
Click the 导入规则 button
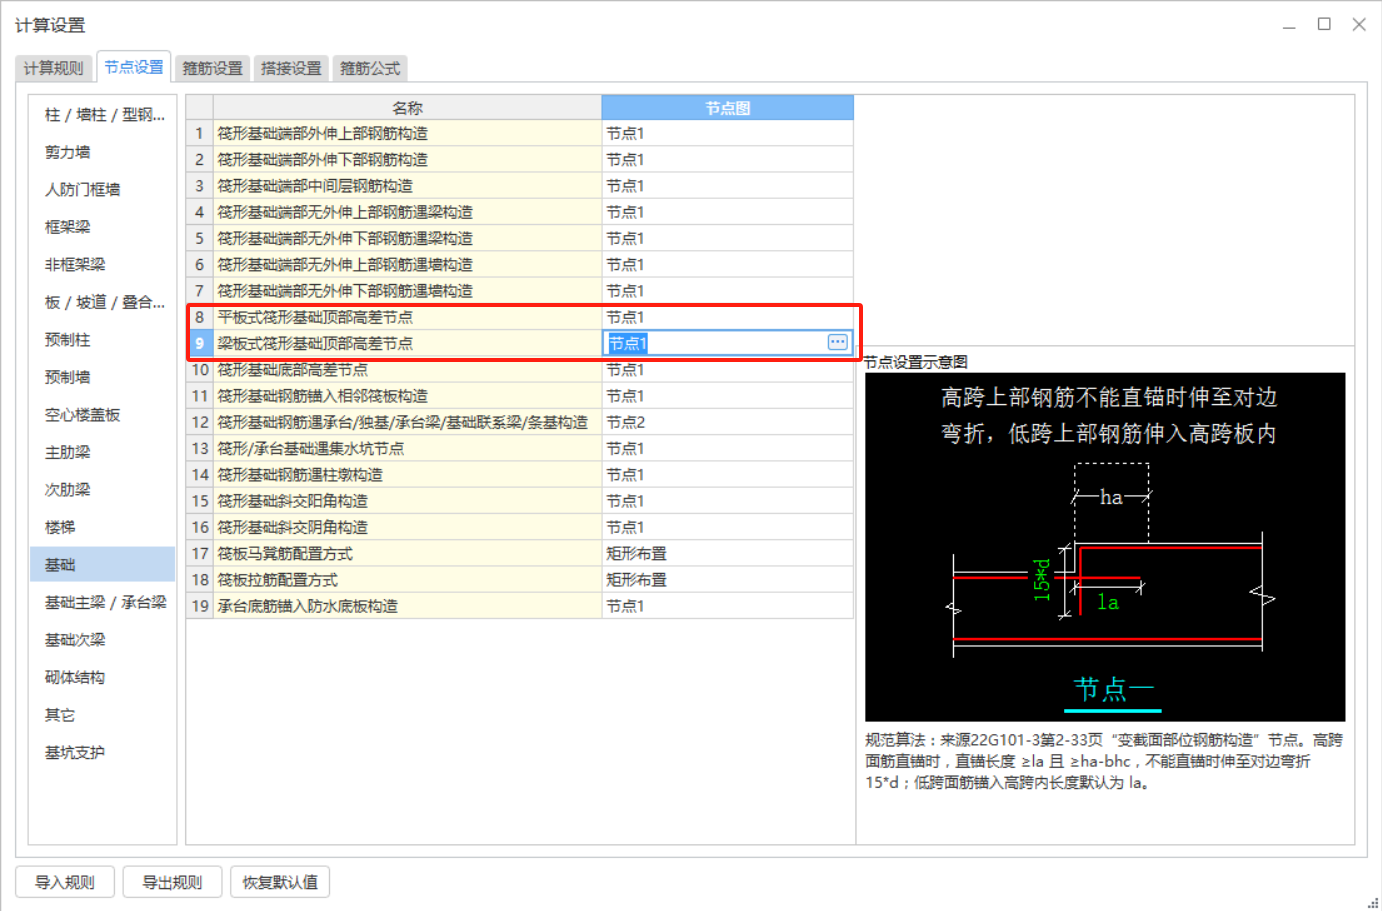coord(65,882)
